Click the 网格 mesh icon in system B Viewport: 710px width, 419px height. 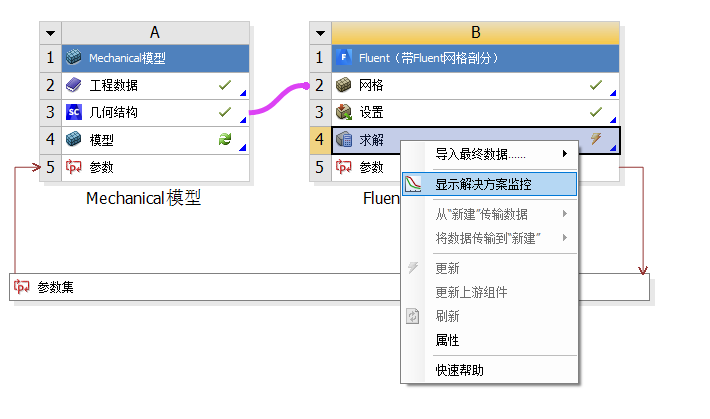pos(344,86)
